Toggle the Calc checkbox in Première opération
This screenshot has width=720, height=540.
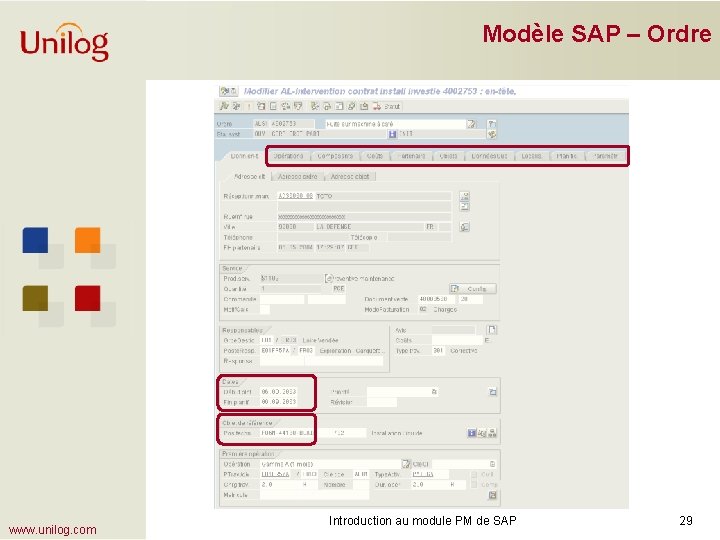(474, 474)
